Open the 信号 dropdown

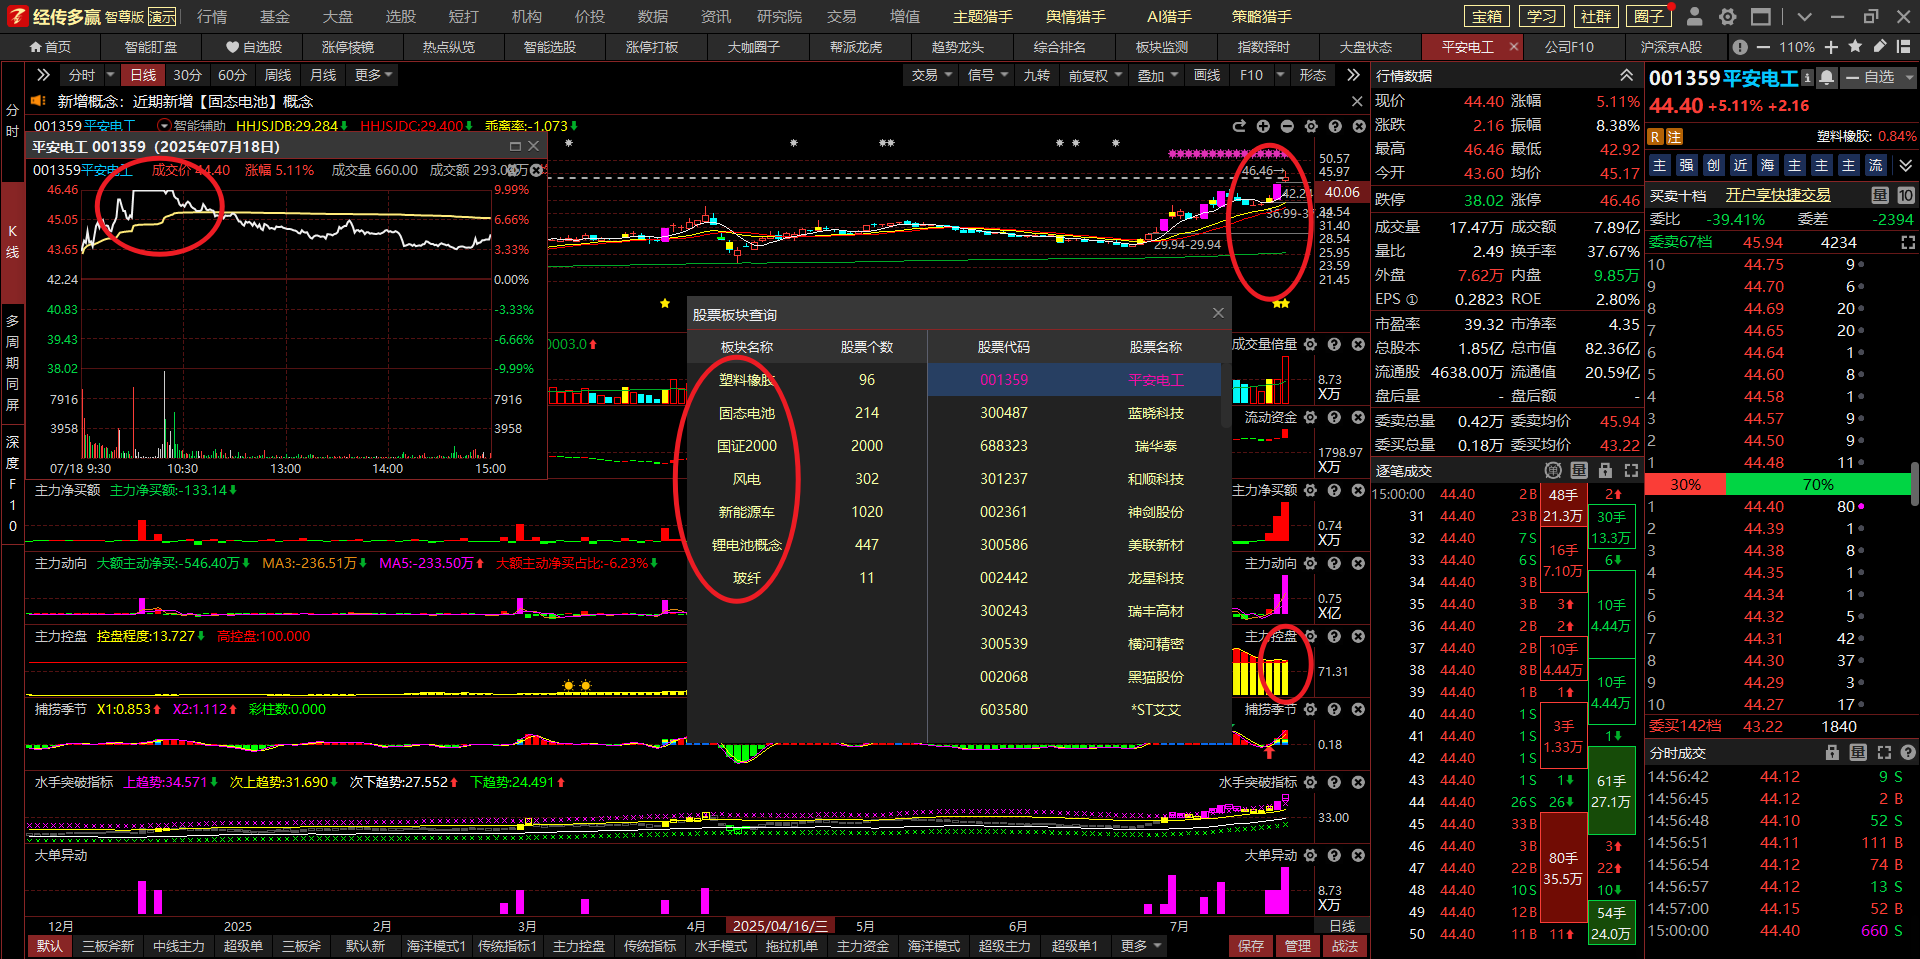[987, 75]
